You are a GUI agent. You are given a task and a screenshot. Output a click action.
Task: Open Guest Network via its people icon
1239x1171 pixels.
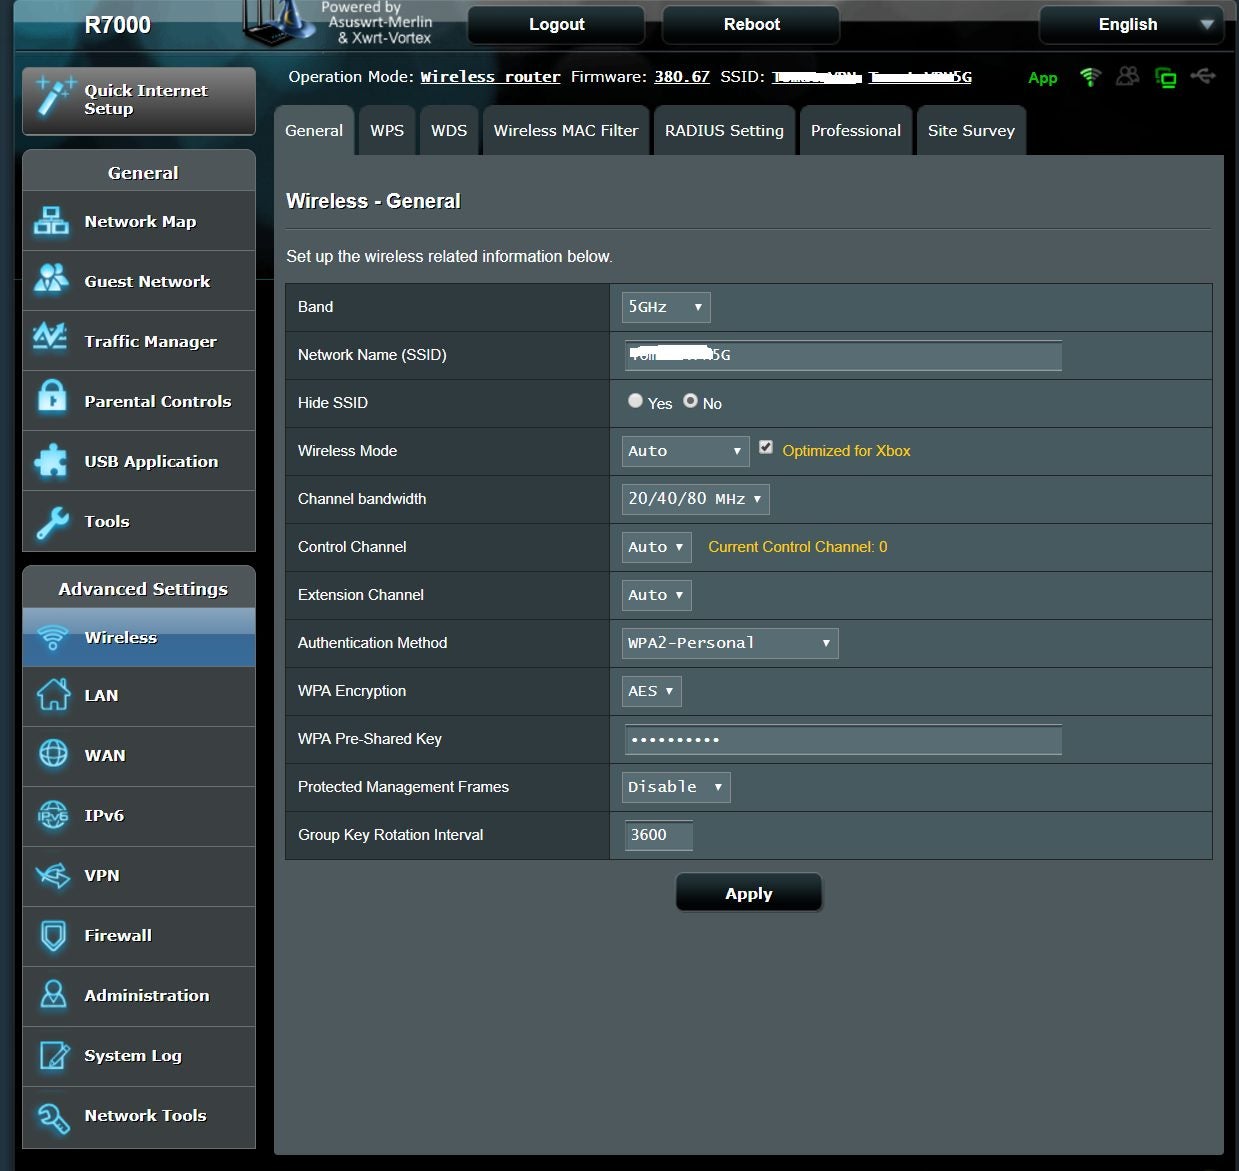tap(51, 280)
